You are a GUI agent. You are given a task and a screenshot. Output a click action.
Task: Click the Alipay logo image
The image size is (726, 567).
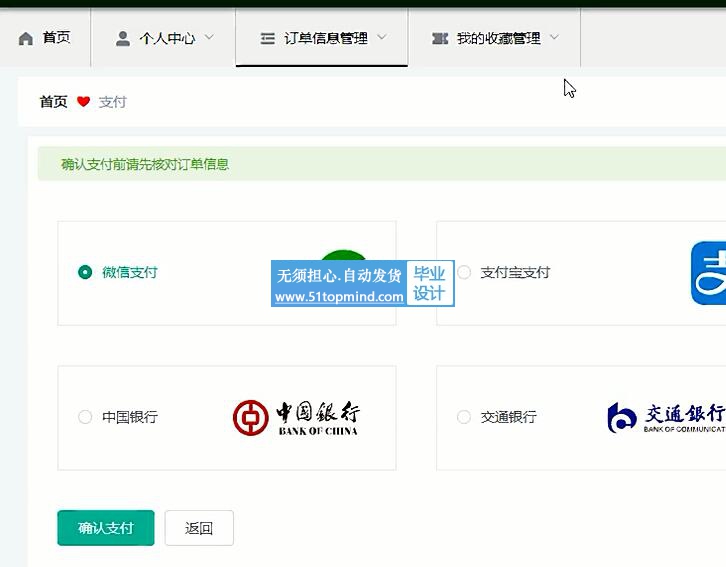(x=708, y=273)
